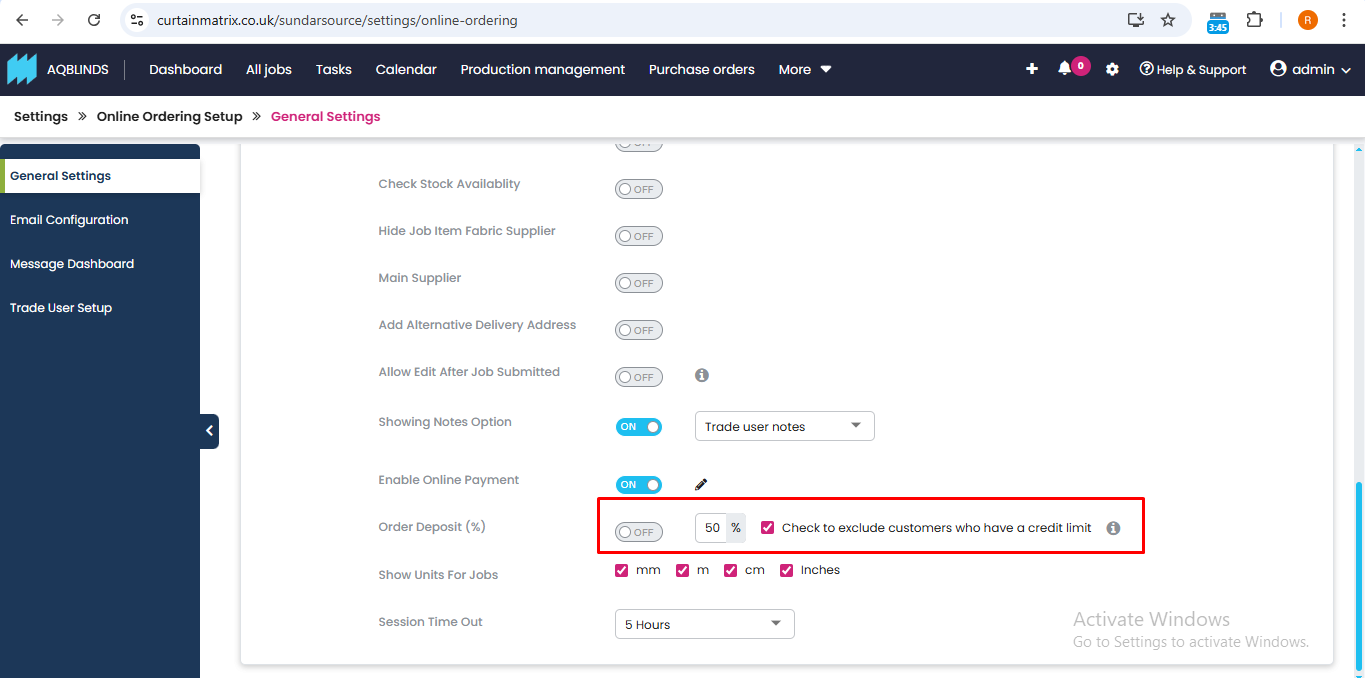Viewport: 1365px width, 678px height.
Task: Bookmark page with the star icon
Action: (1168, 20)
